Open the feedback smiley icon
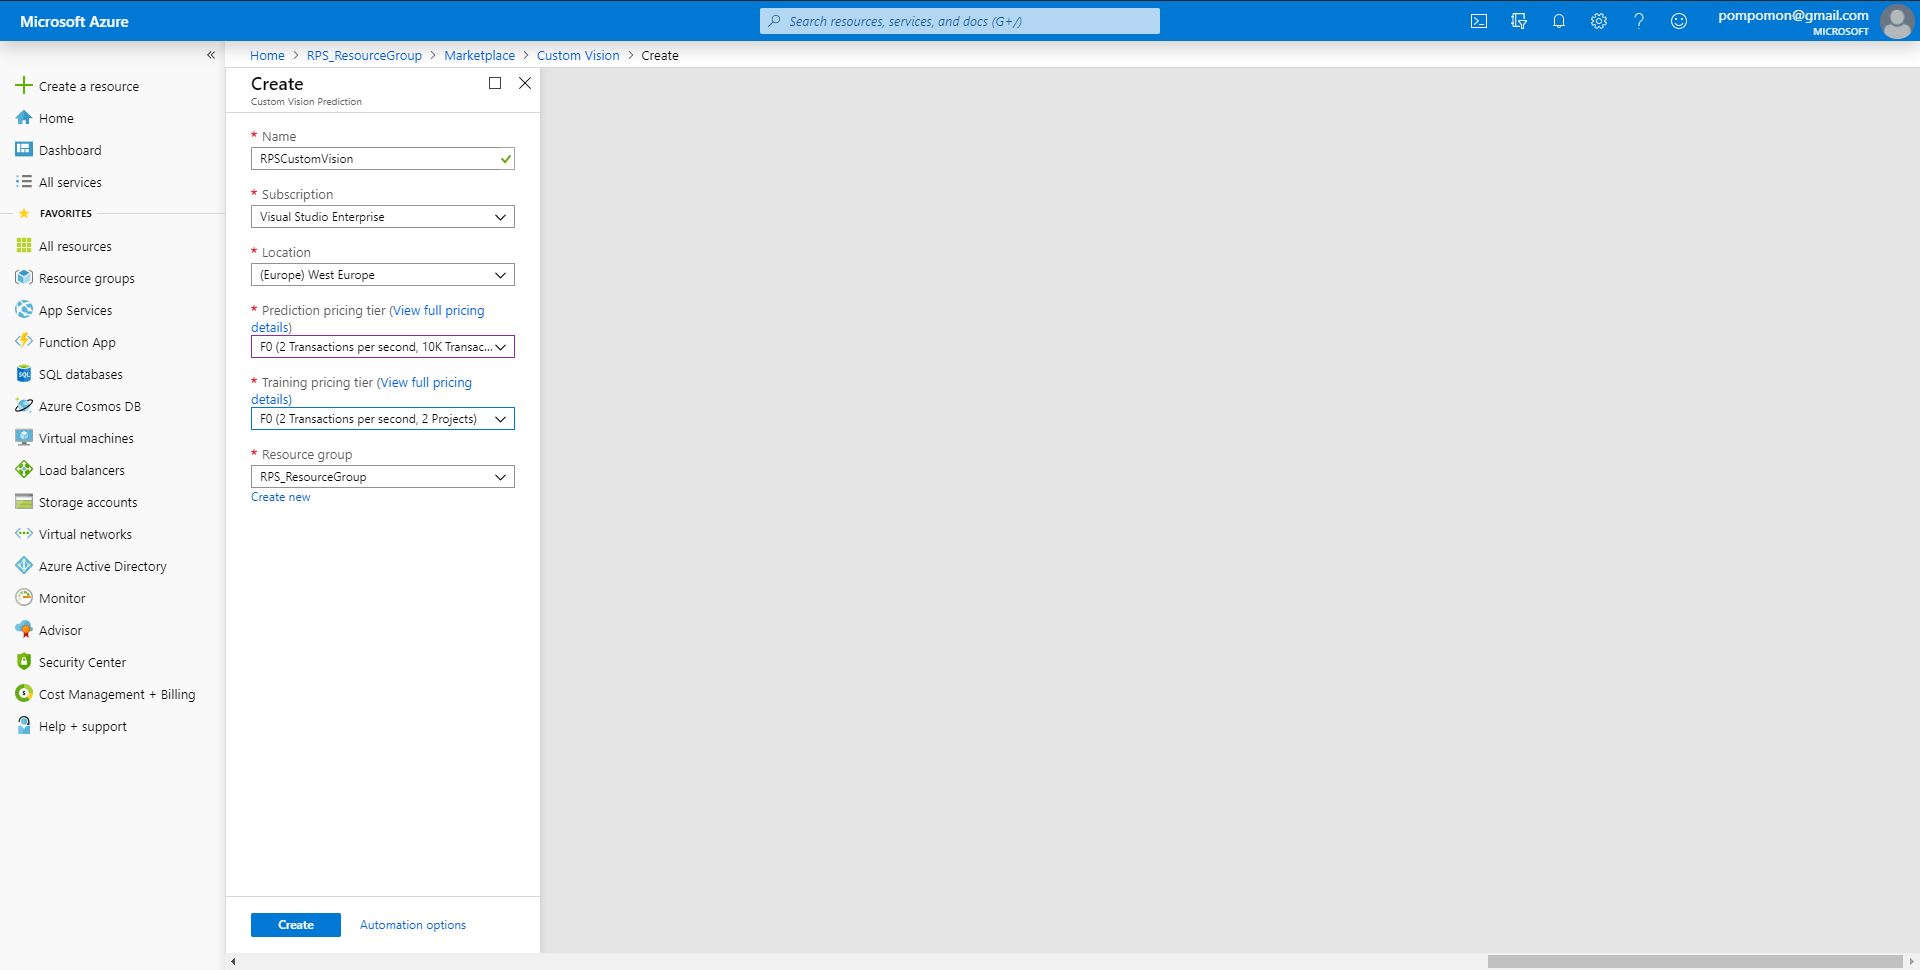This screenshot has width=1920, height=970. [1679, 21]
